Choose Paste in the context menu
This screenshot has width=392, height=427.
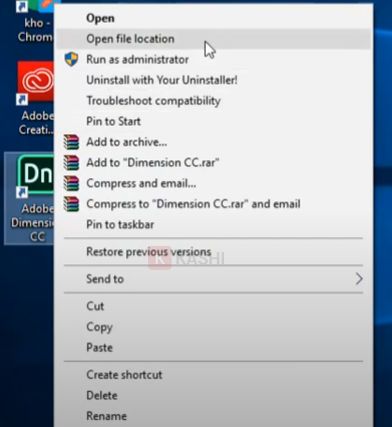213,348
